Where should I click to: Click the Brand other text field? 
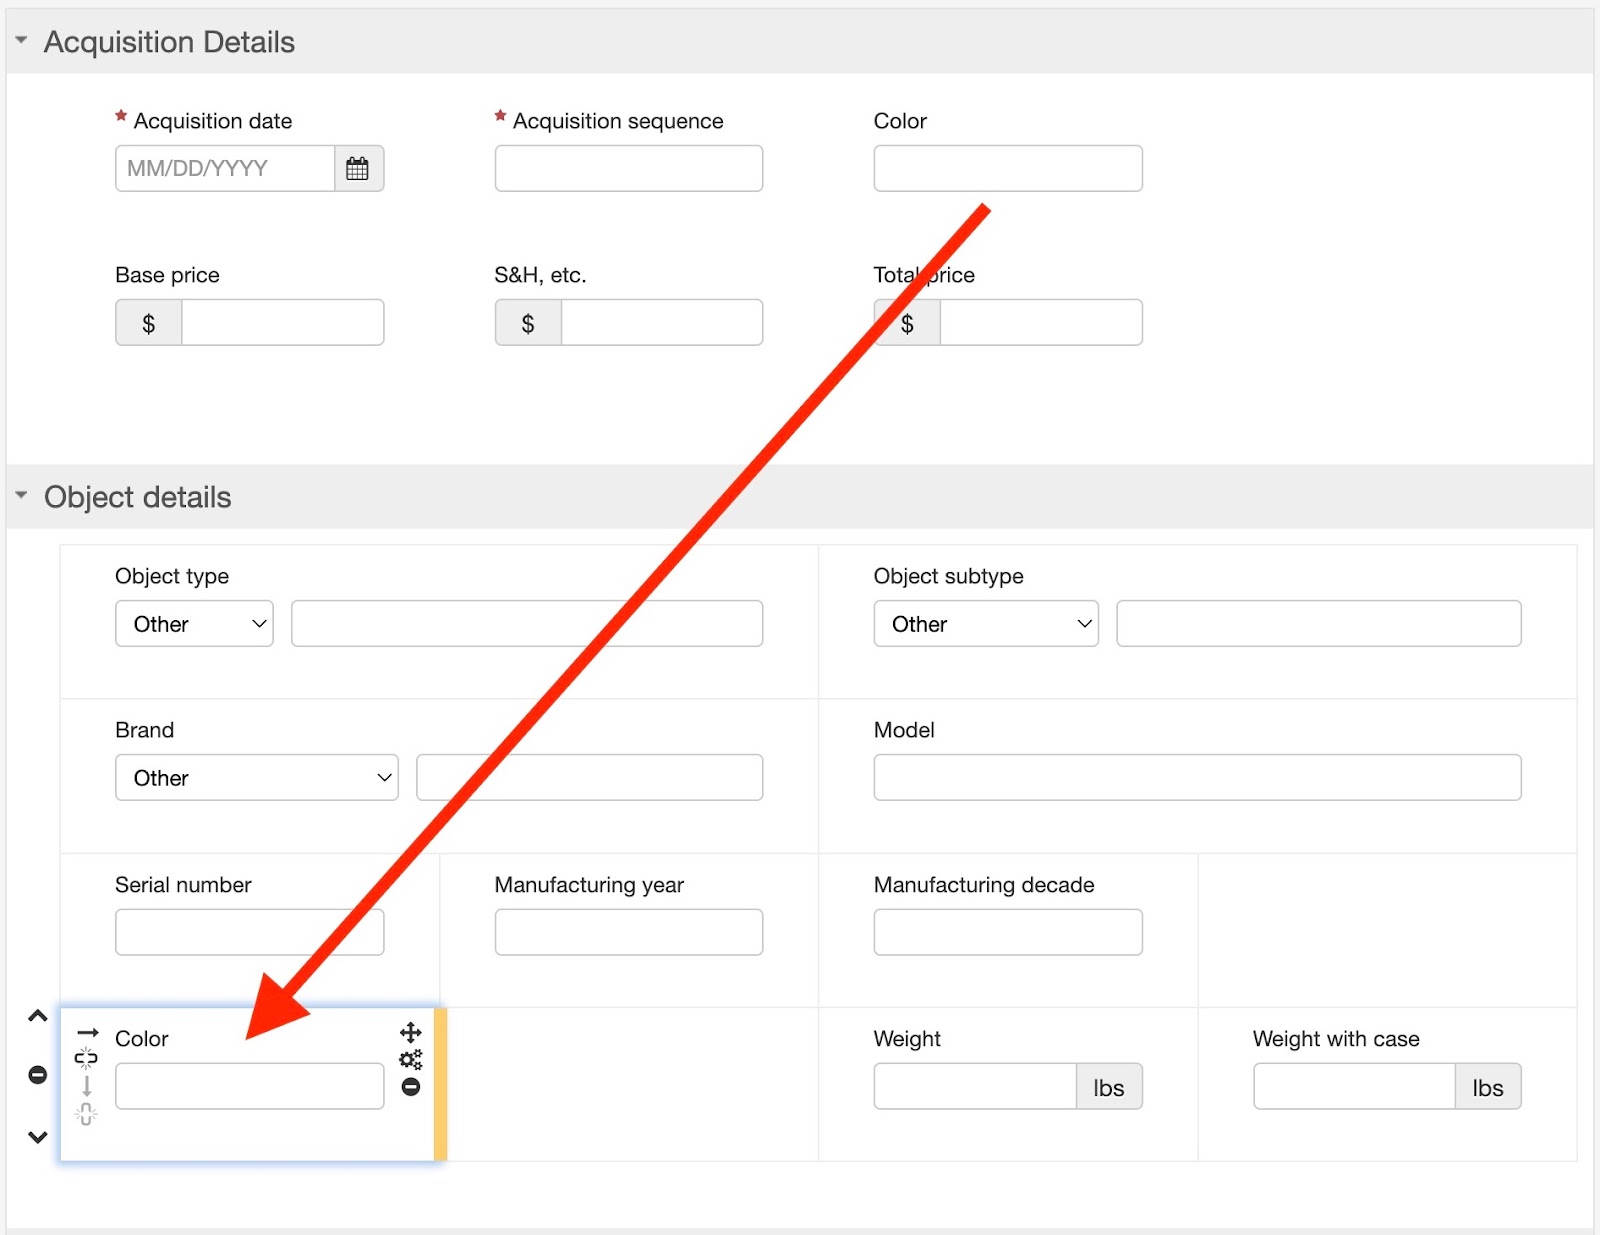590,777
